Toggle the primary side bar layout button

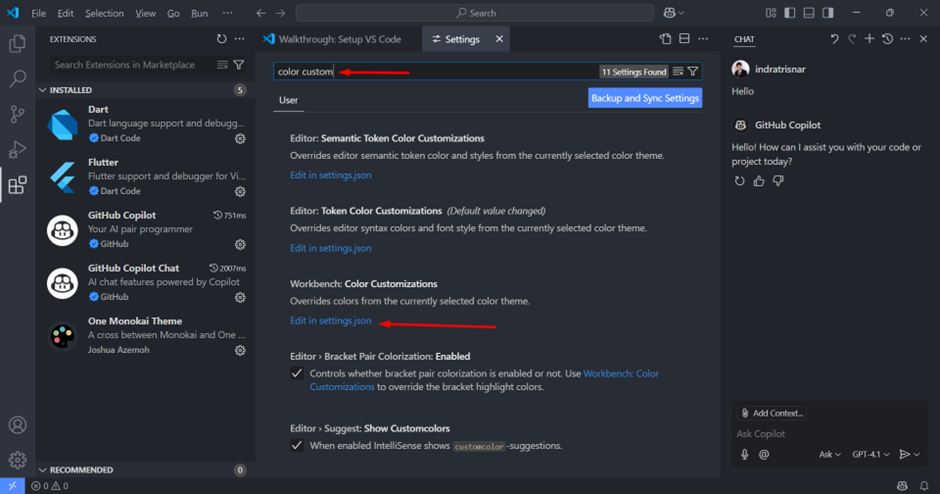[790, 13]
